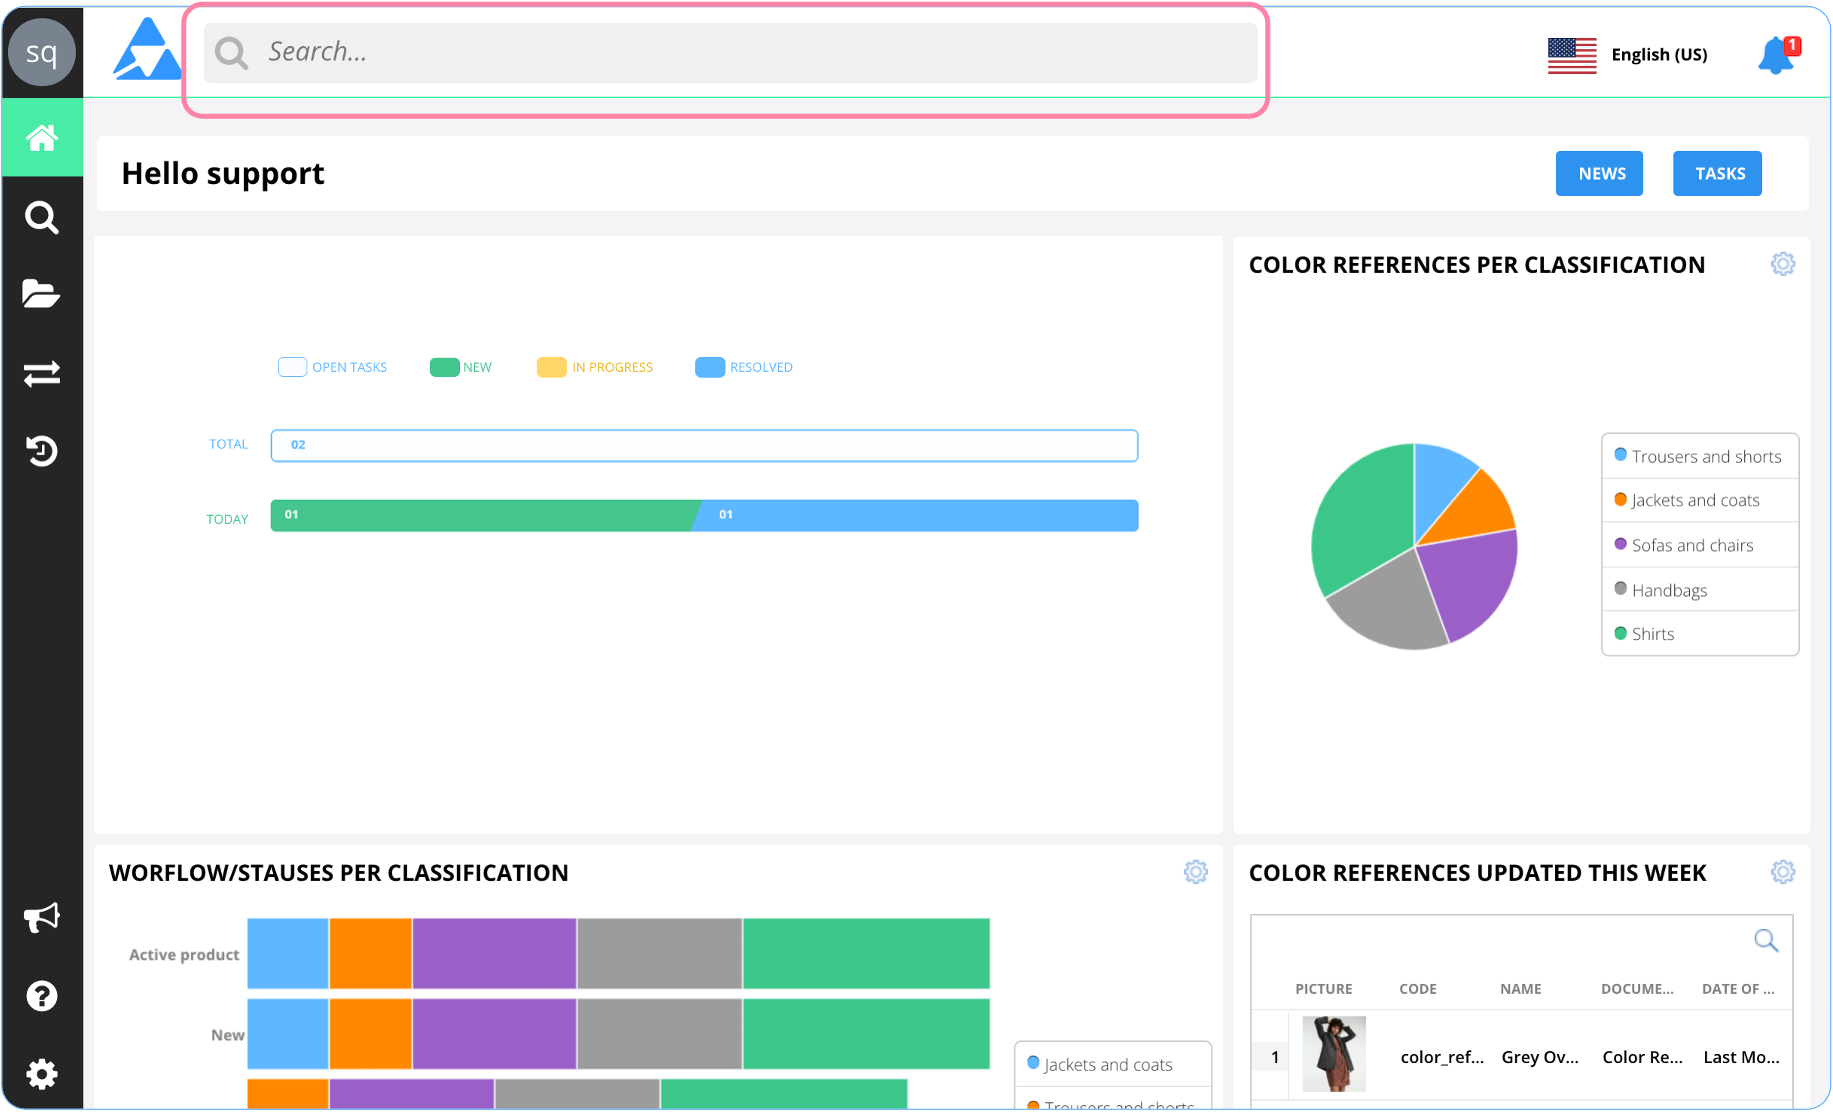Viewport: 1833px width, 1112px height.
Task: Click the green Active product bar segment
Action: [x=866, y=954]
